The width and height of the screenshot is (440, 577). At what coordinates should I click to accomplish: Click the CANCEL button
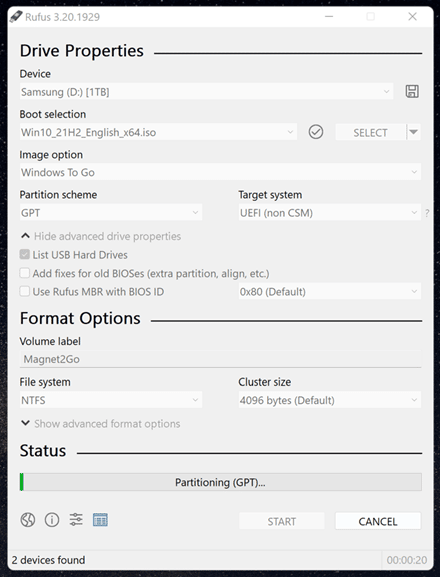click(x=378, y=521)
